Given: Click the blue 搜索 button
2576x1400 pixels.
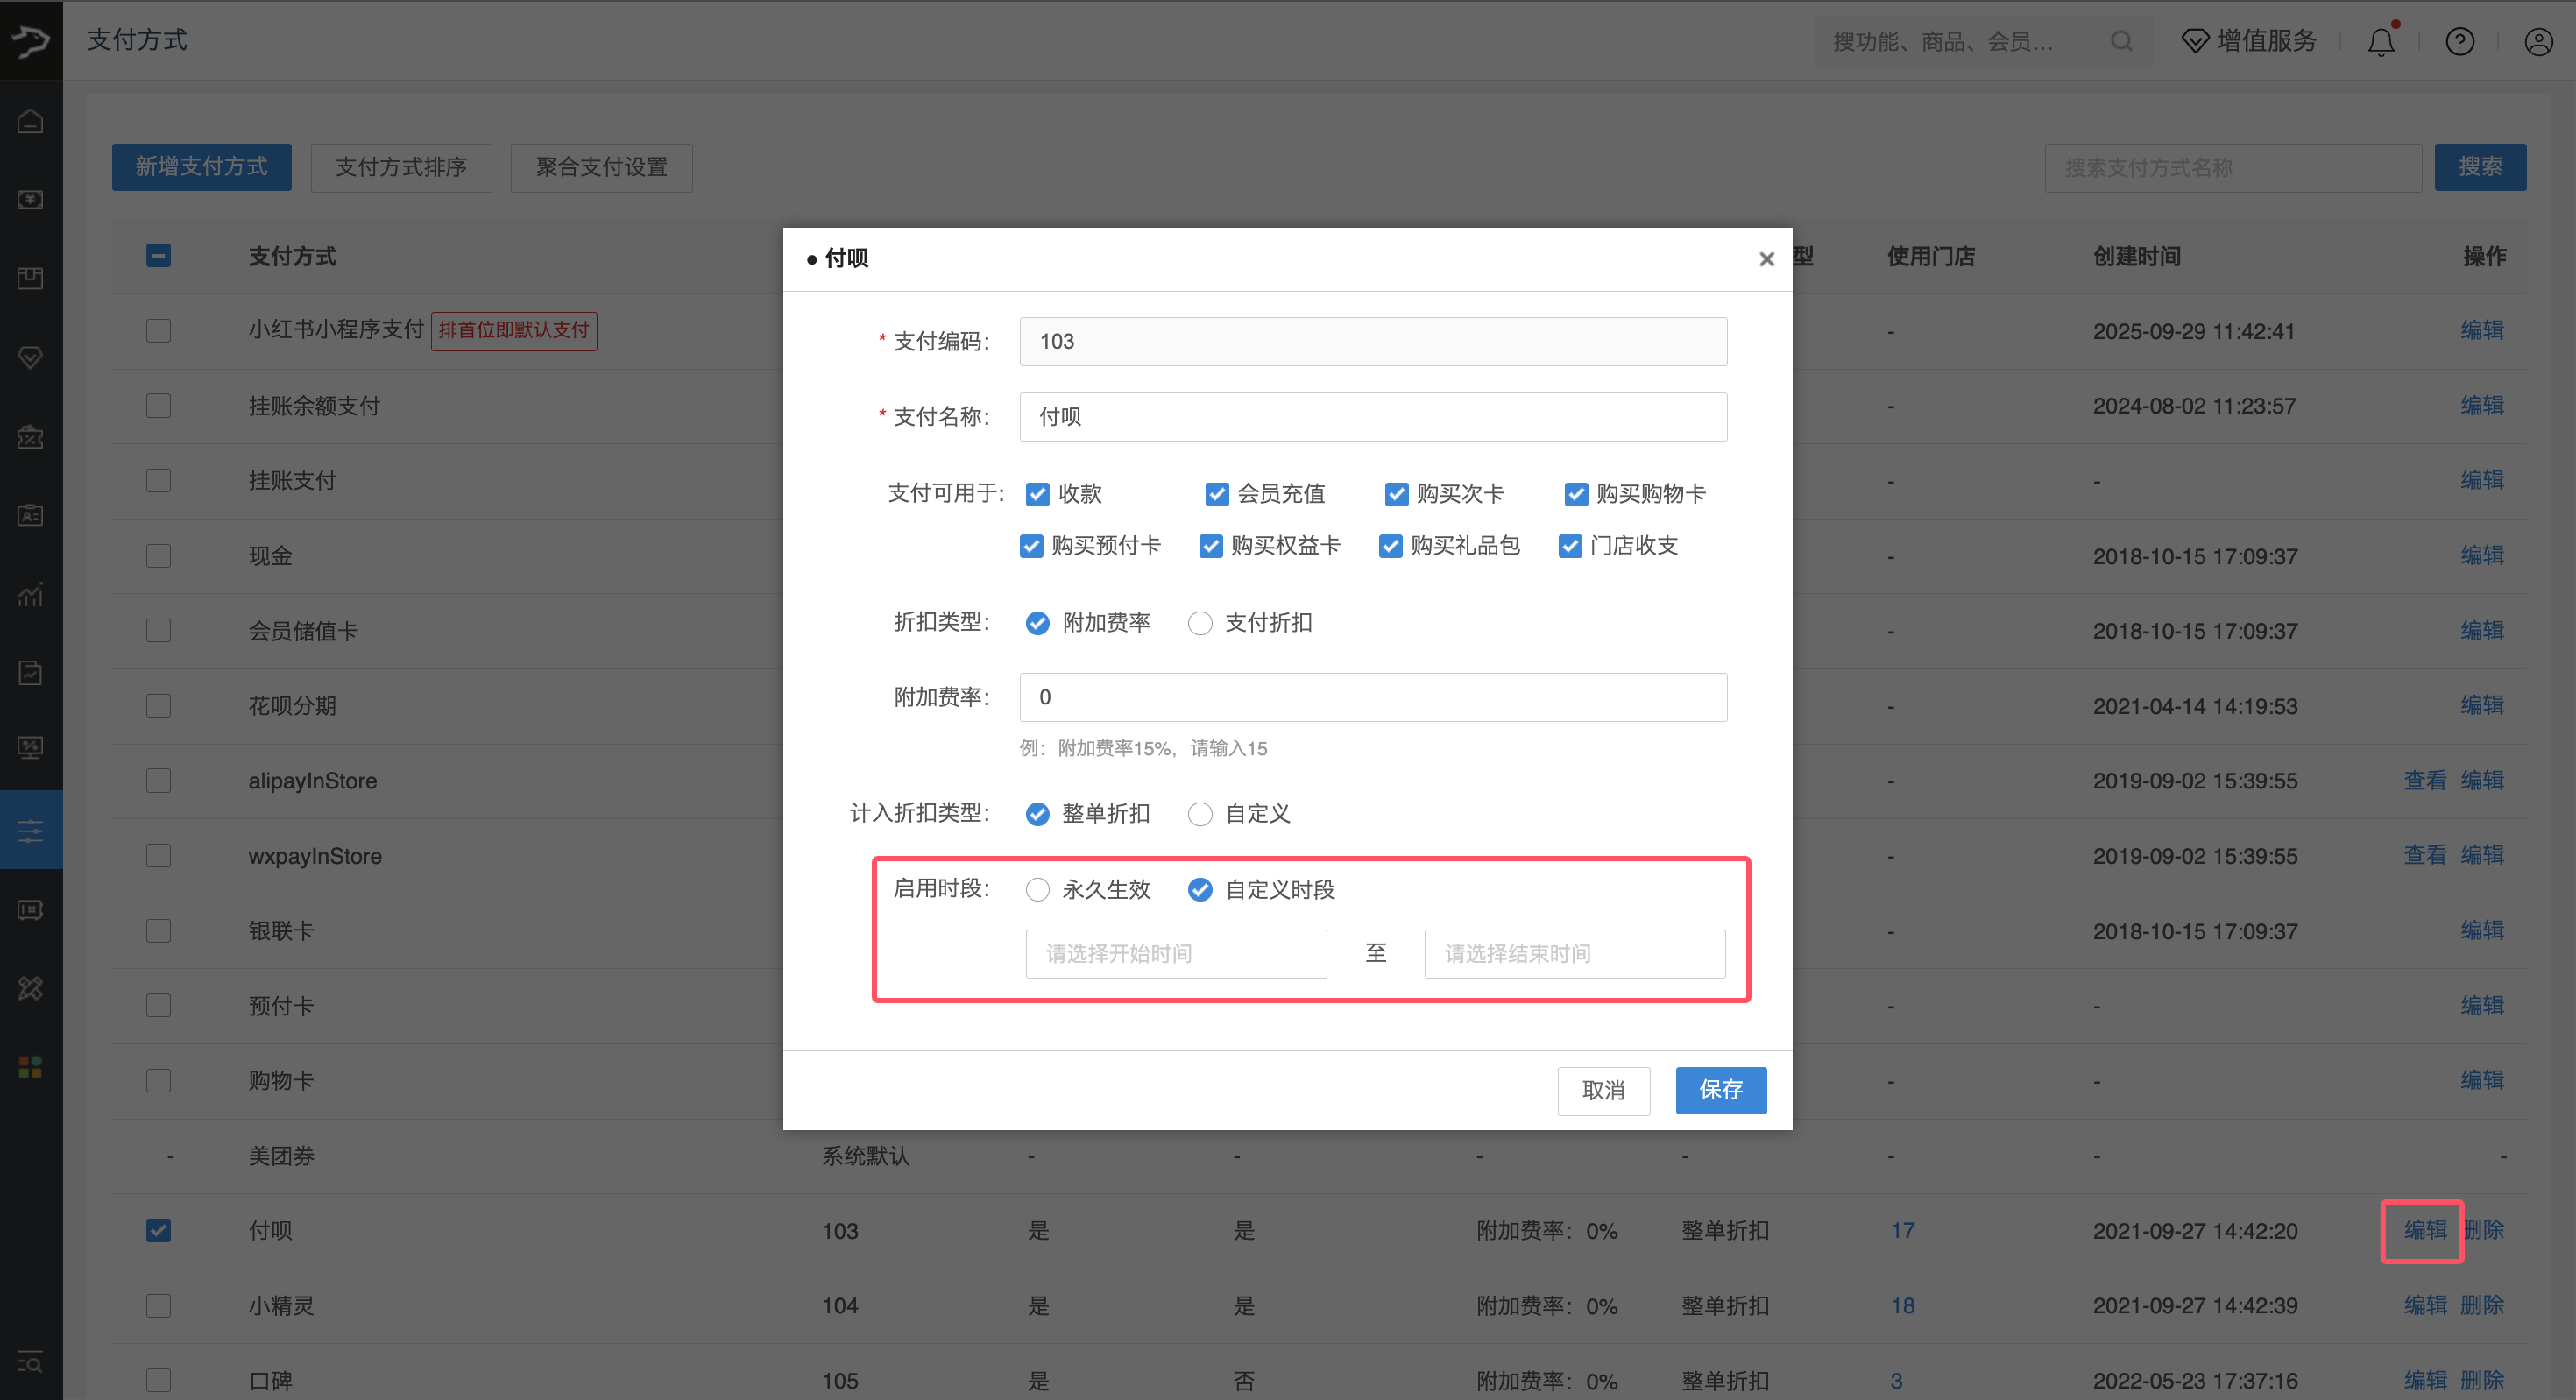Looking at the screenshot, I should (2480, 167).
